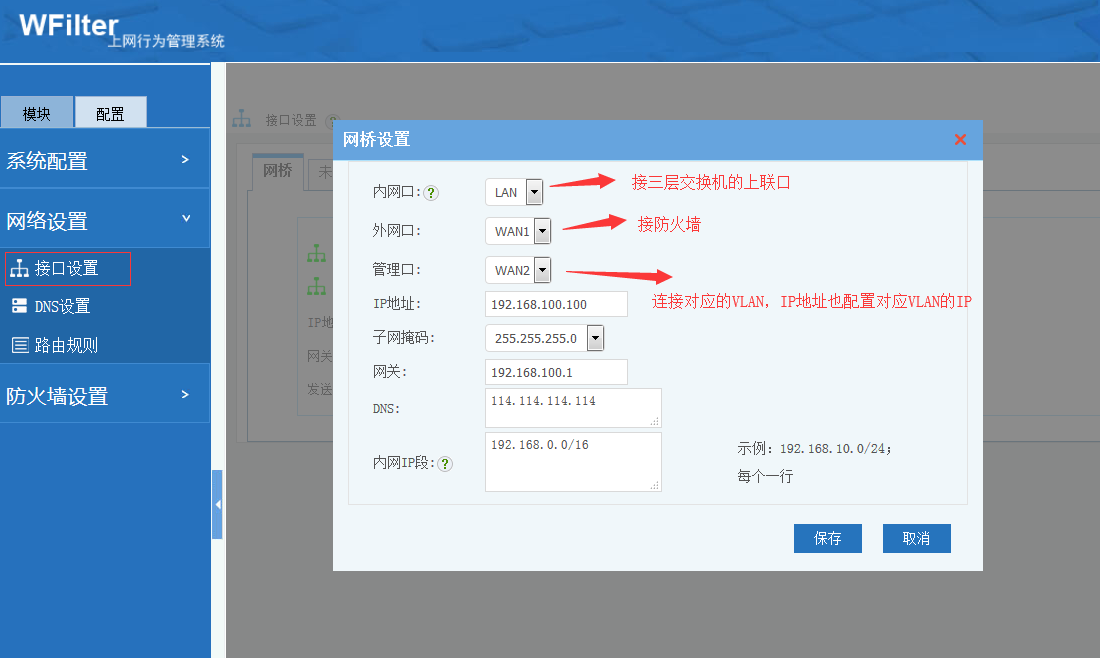
Task: Open the 管理口 WAN2 dropdown
Action: (542, 270)
